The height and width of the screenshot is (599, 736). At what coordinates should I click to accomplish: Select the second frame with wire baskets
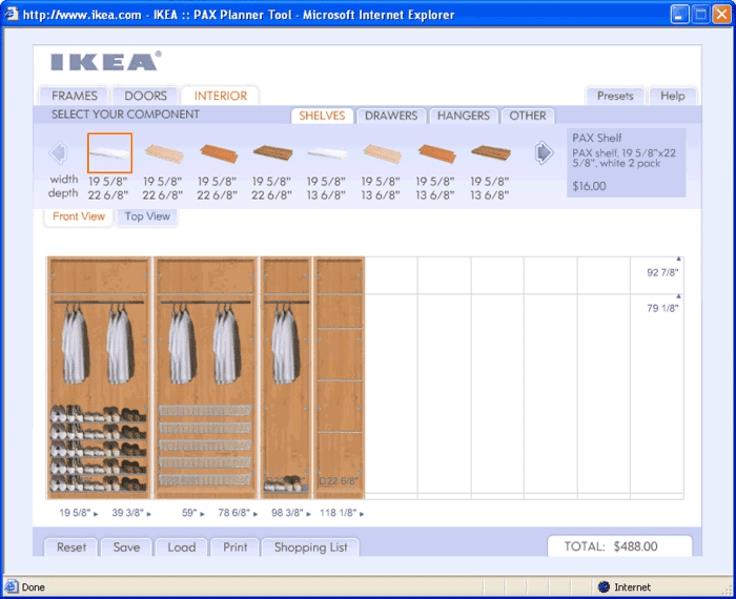coord(206,377)
